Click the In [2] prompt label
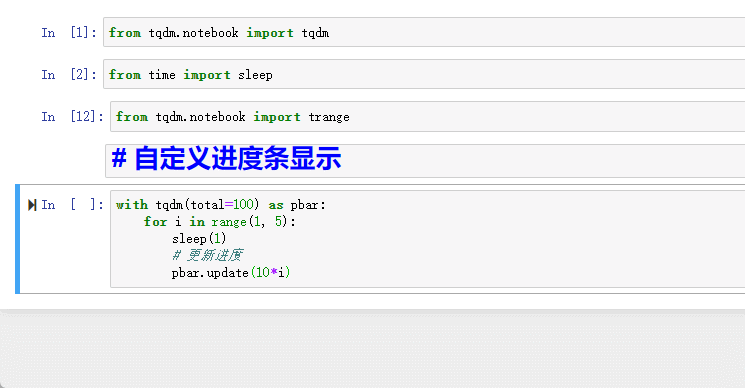 pyautogui.click(x=69, y=75)
